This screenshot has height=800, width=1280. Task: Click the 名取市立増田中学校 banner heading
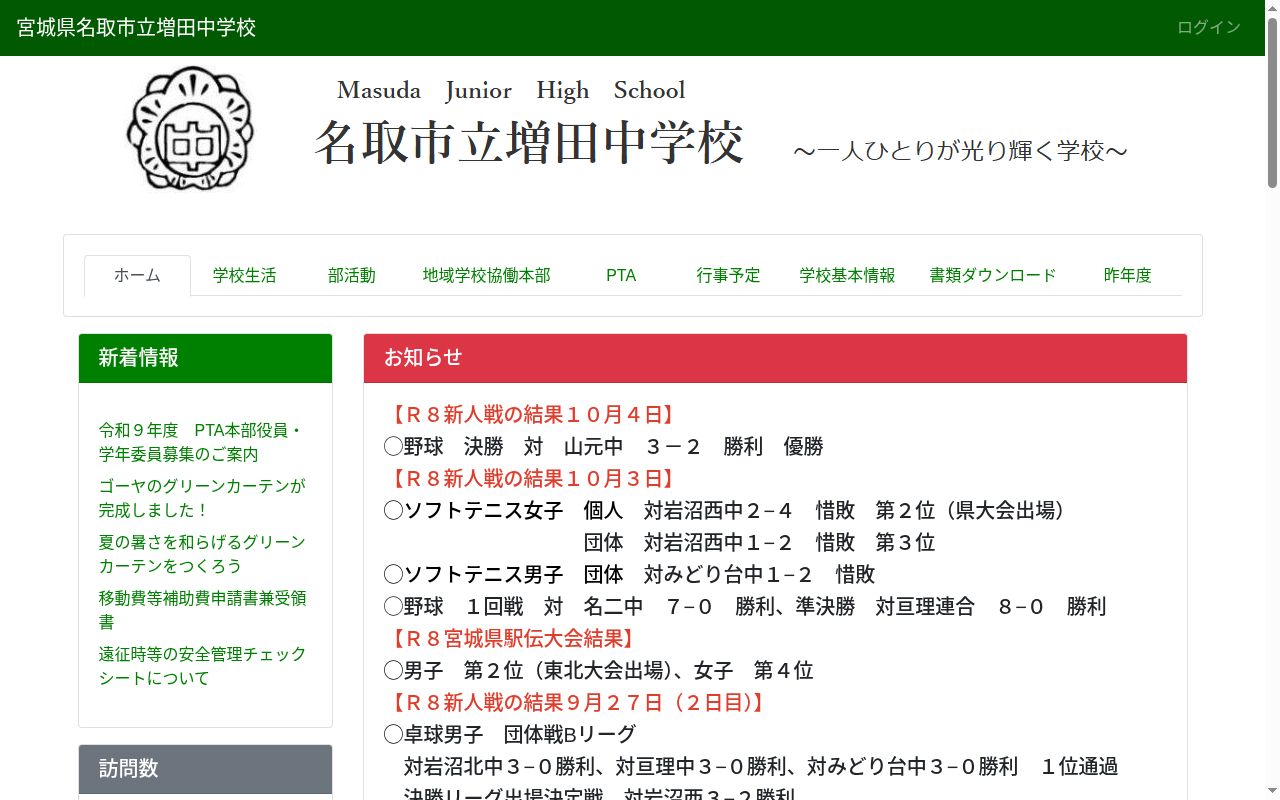[x=529, y=143]
